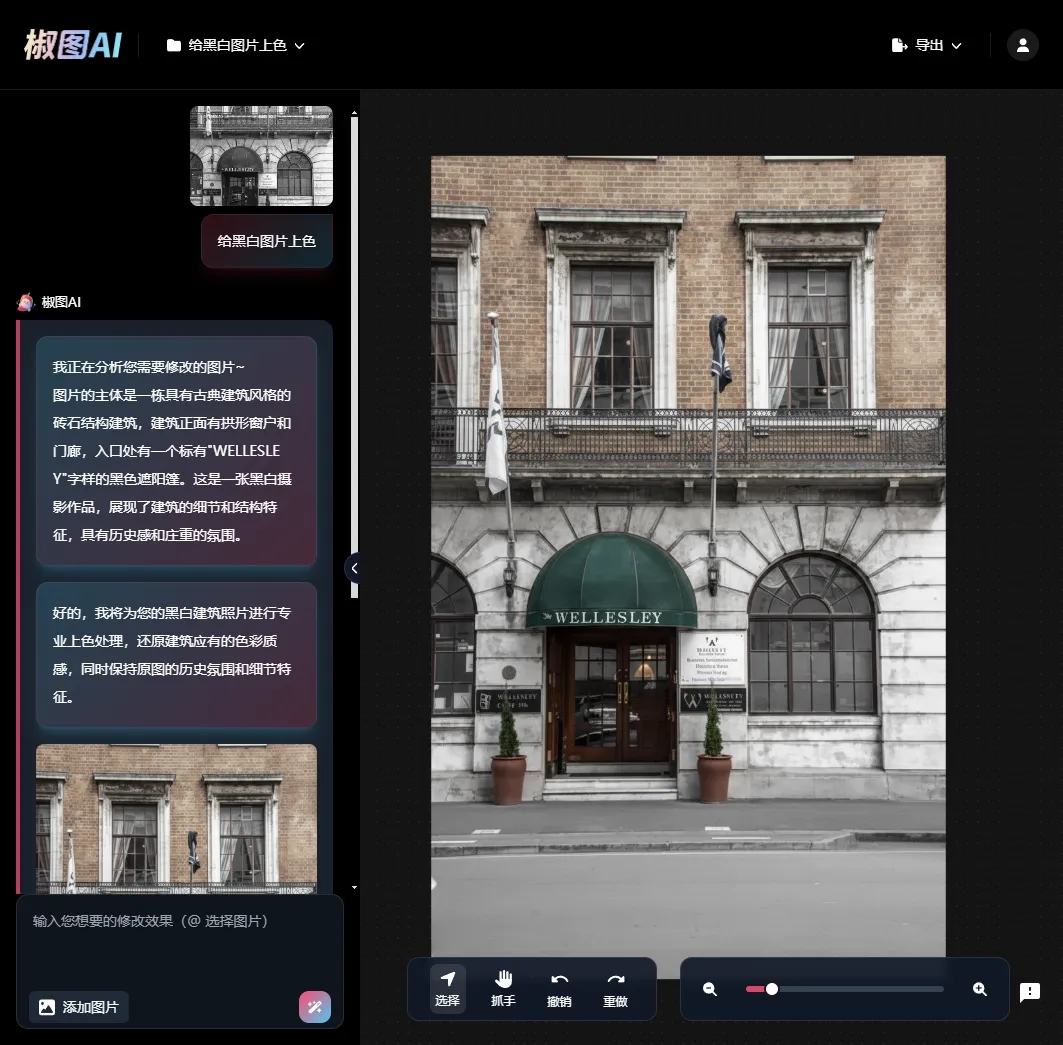Send the prompt with the magic wand button
Image resolution: width=1063 pixels, height=1045 pixels.
click(315, 1007)
